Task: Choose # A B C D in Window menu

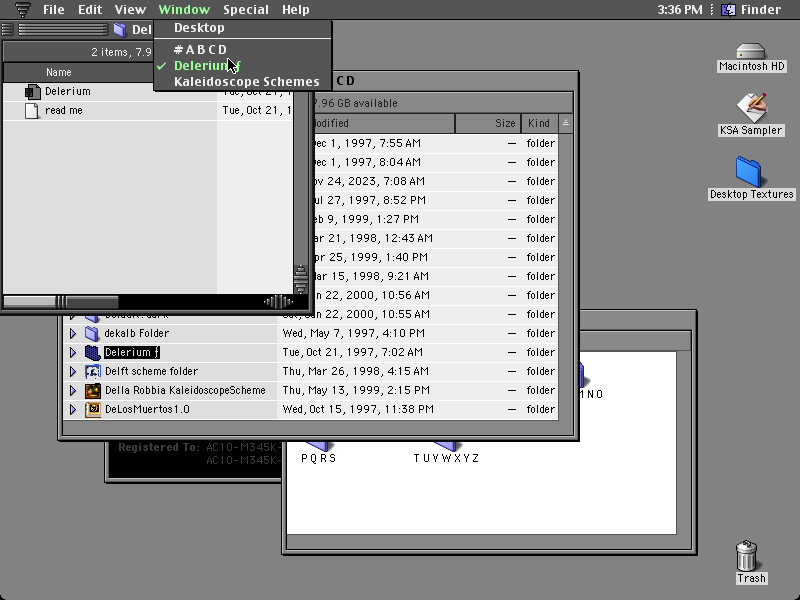Action: [x=243, y=49]
